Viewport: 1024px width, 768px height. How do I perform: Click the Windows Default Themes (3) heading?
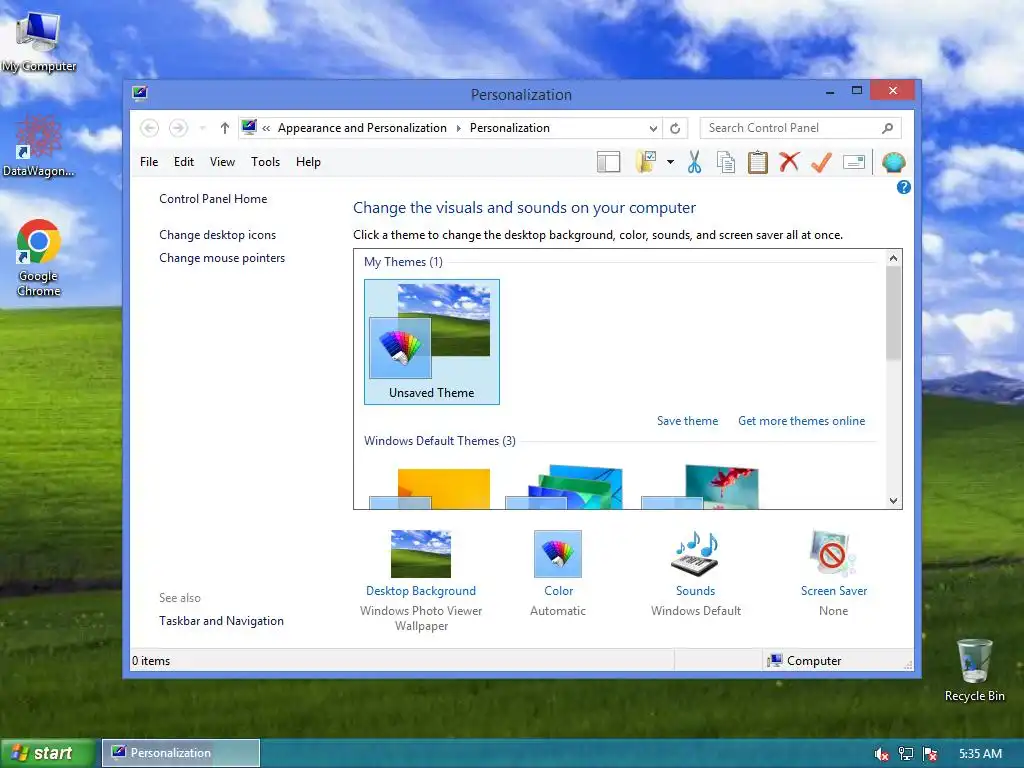440,441
